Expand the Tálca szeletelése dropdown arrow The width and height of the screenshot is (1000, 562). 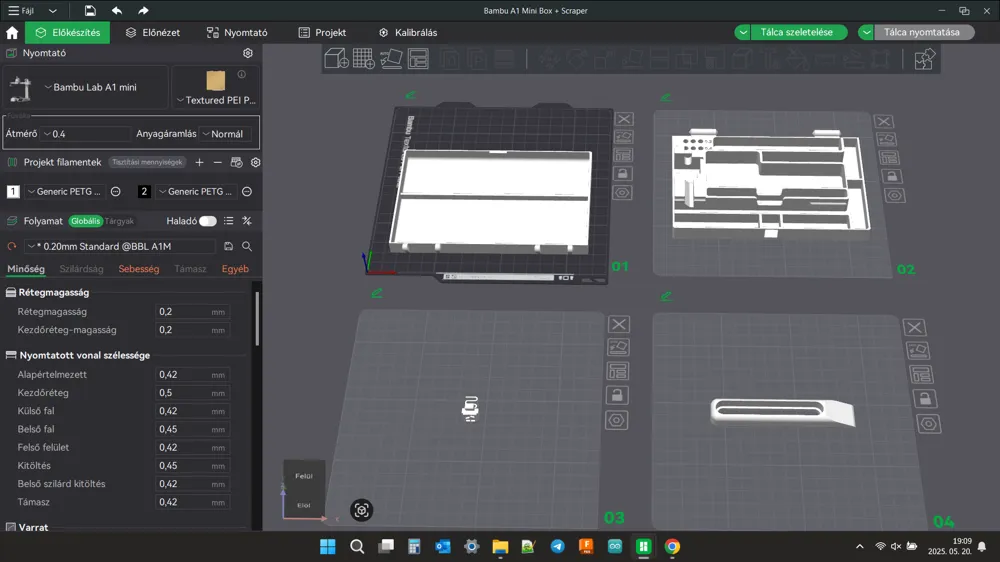point(743,32)
